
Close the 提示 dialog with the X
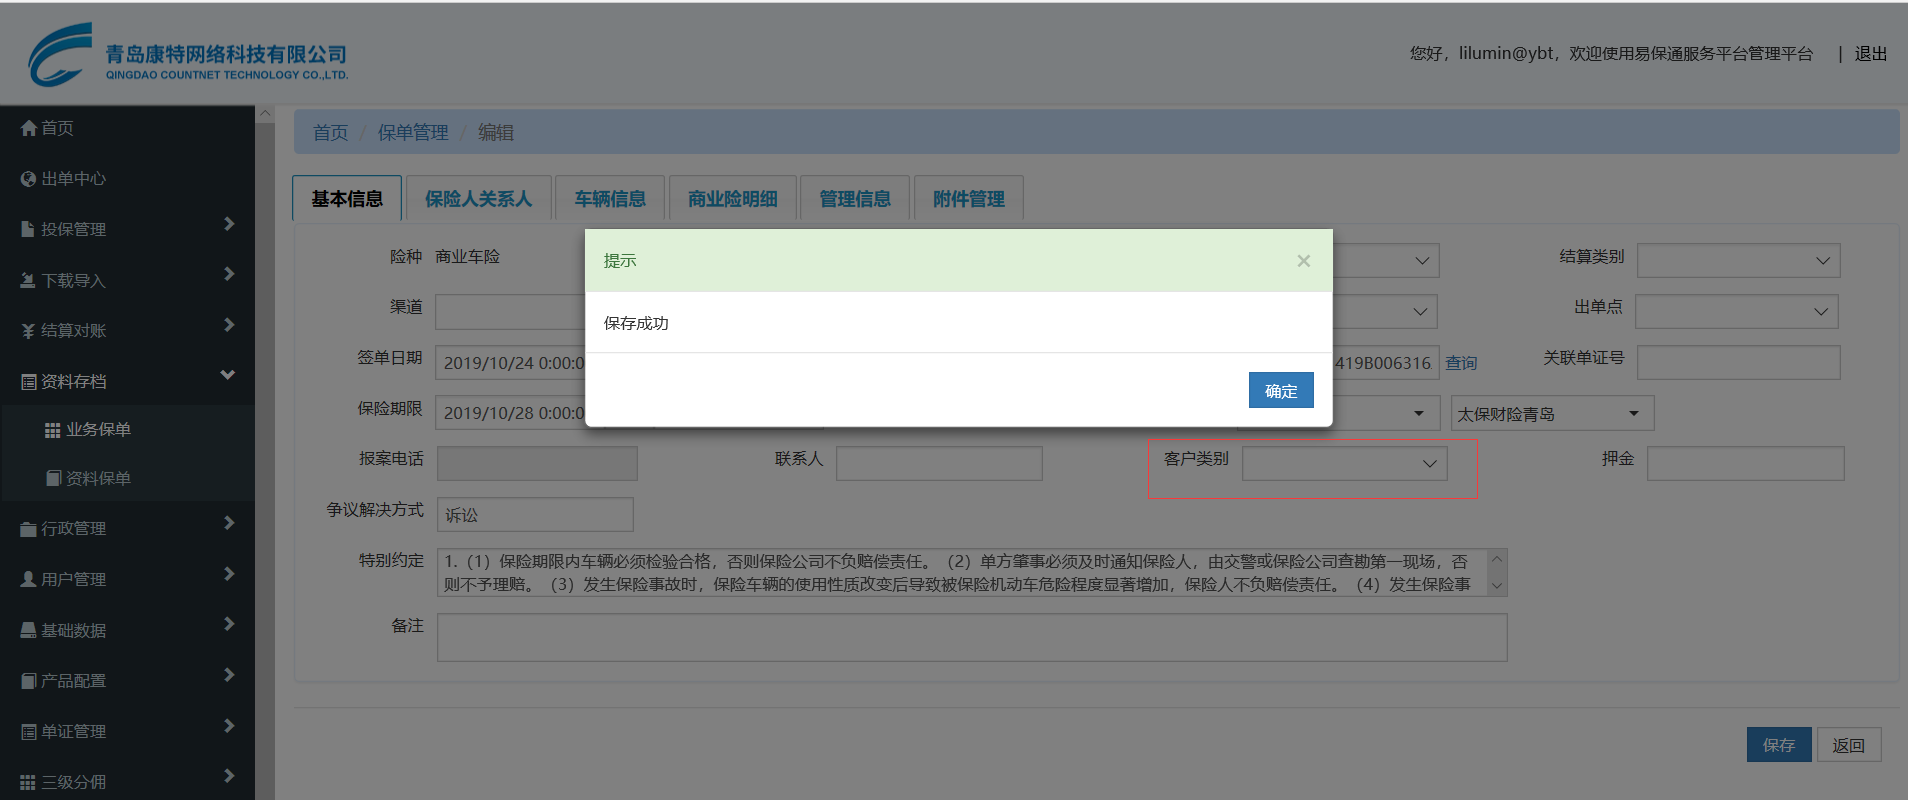coord(1303,261)
